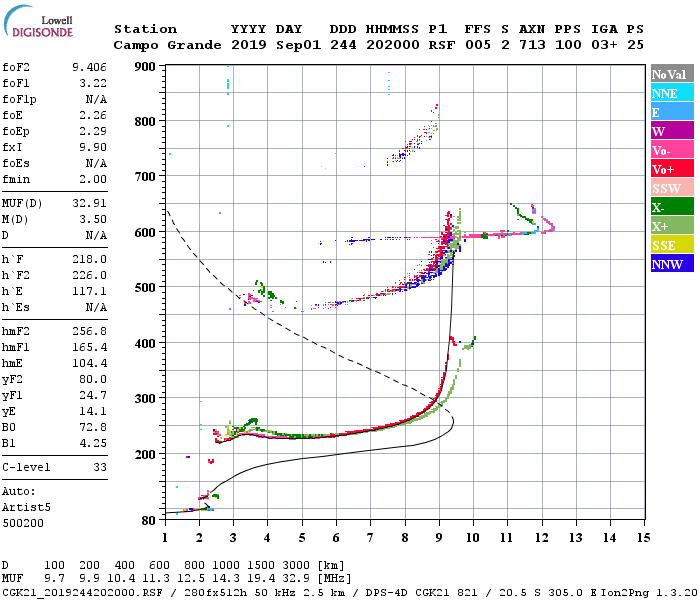Select the NNE cyan legend swatch

[x=672, y=92]
